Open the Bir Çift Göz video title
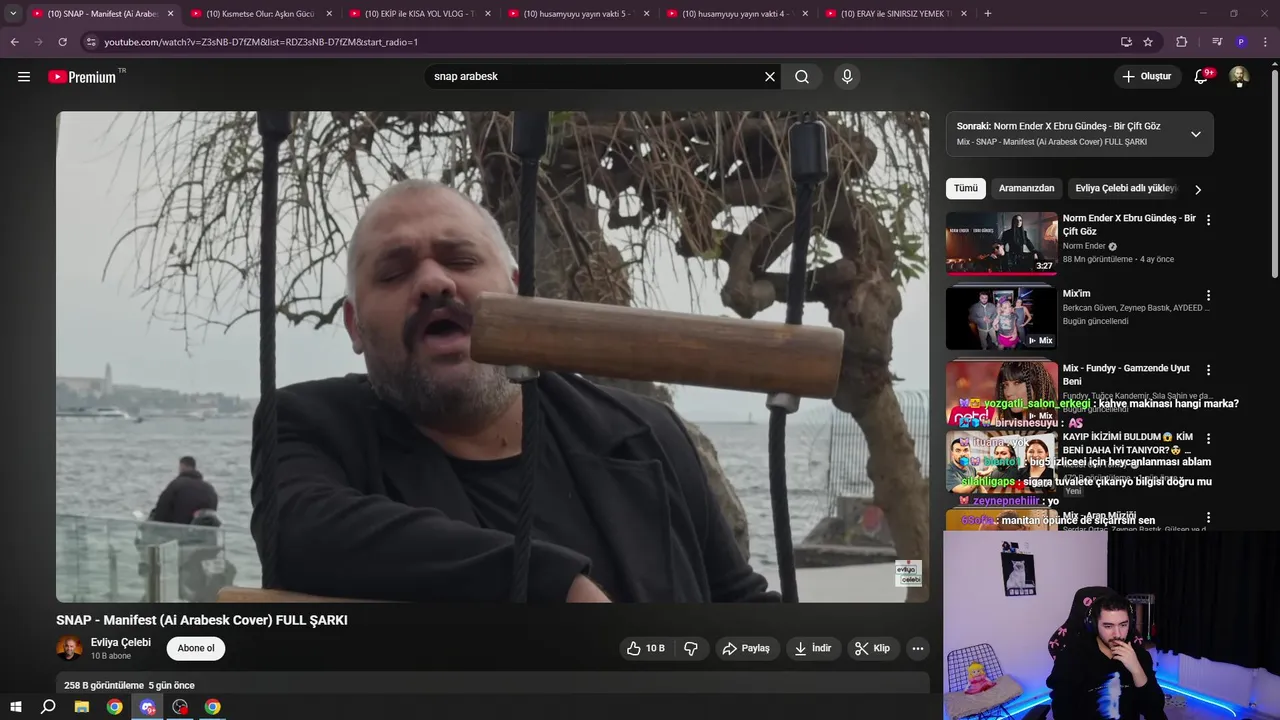1280x720 pixels. tap(1129, 225)
